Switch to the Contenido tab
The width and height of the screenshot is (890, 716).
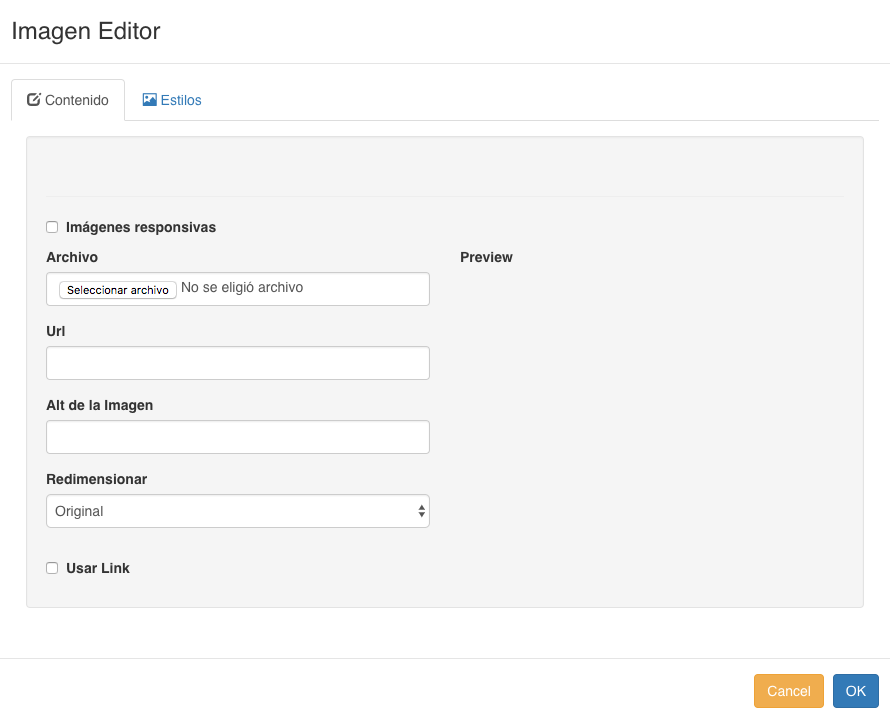(x=68, y=100)
